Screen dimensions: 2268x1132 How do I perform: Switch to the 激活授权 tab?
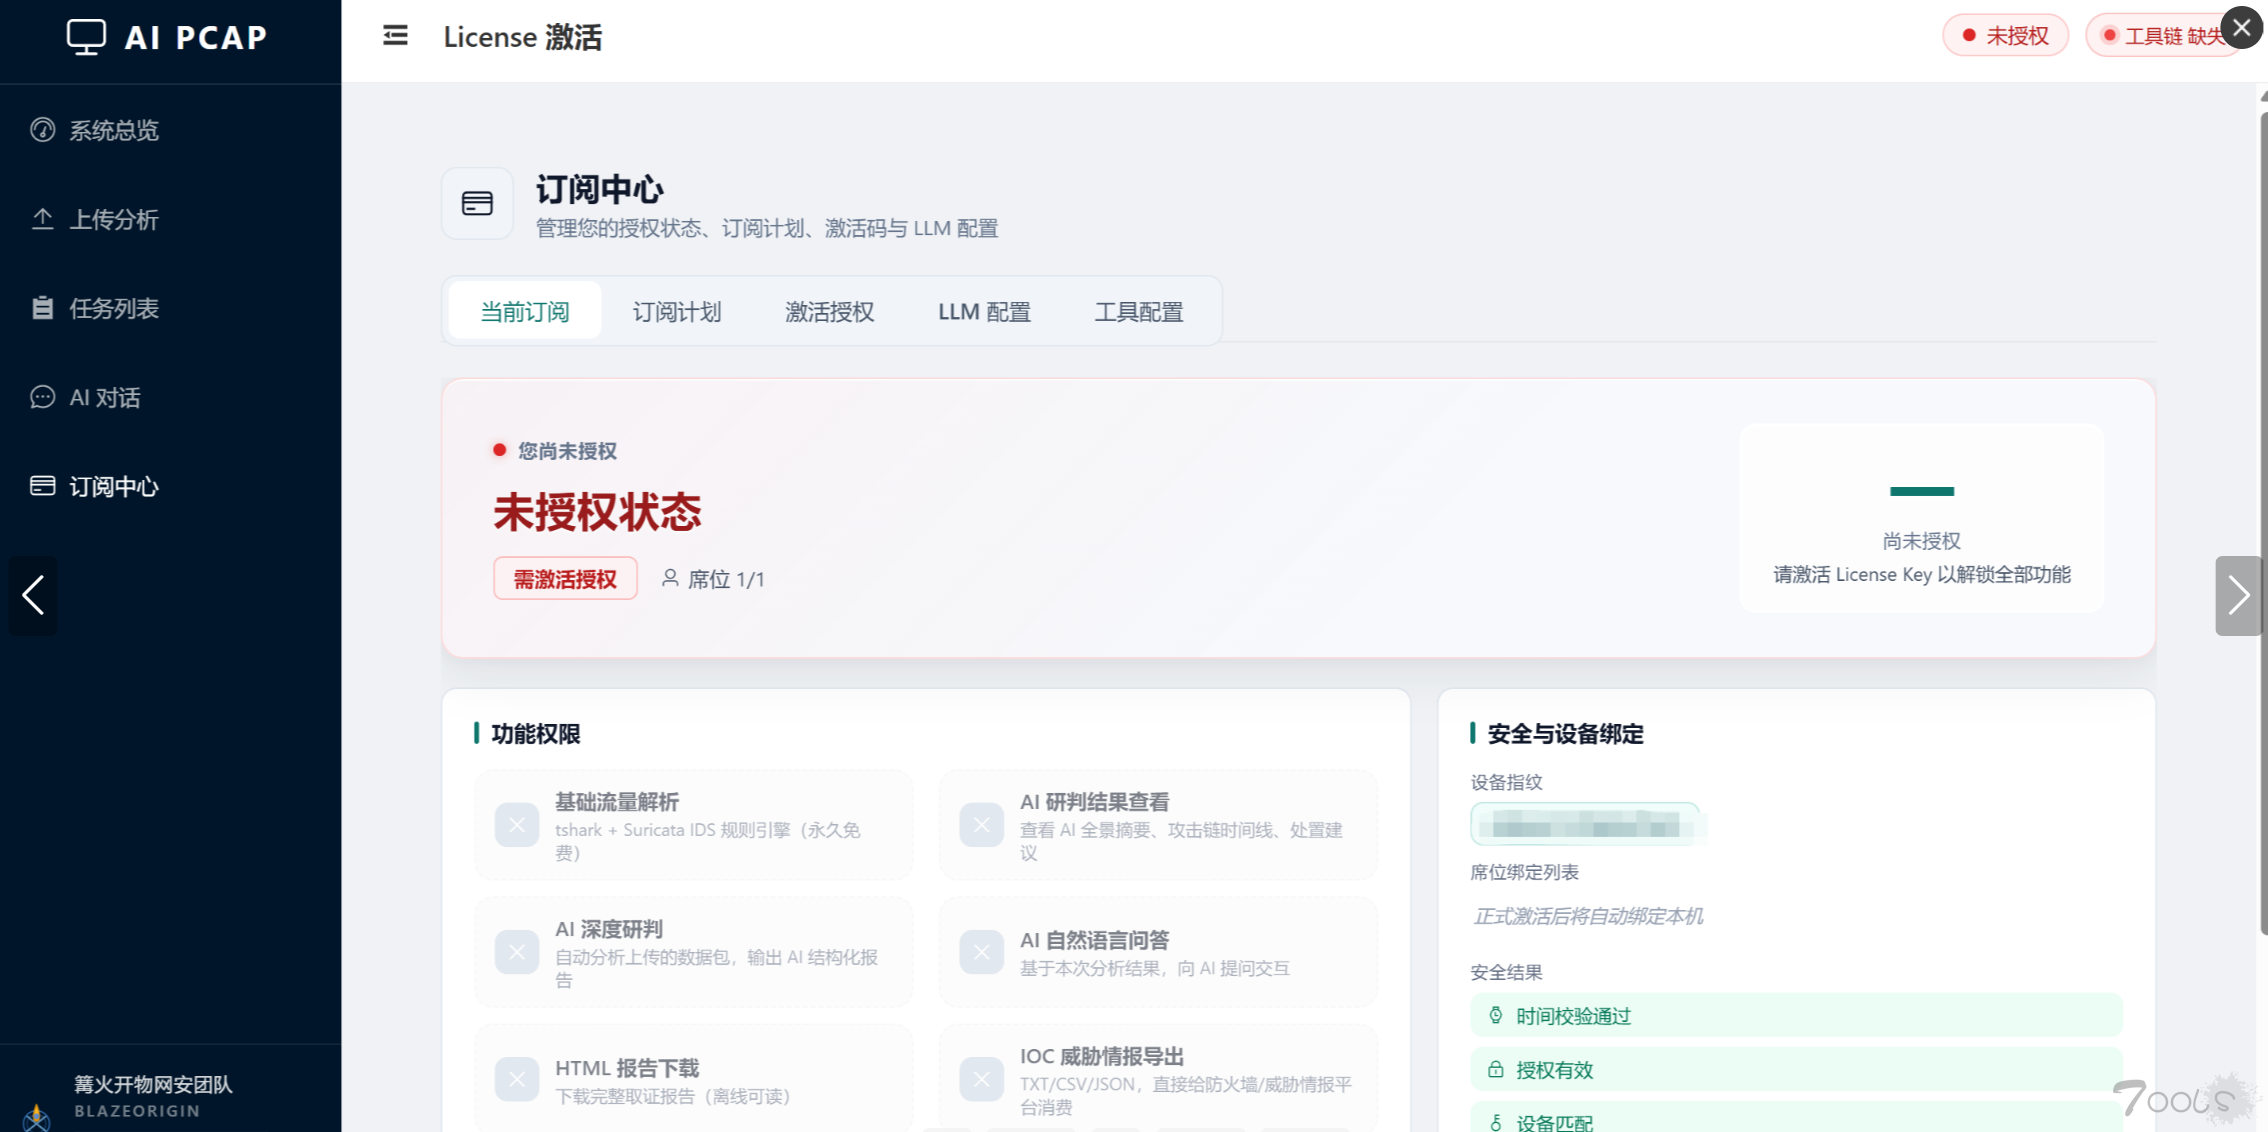pos(829,312)
